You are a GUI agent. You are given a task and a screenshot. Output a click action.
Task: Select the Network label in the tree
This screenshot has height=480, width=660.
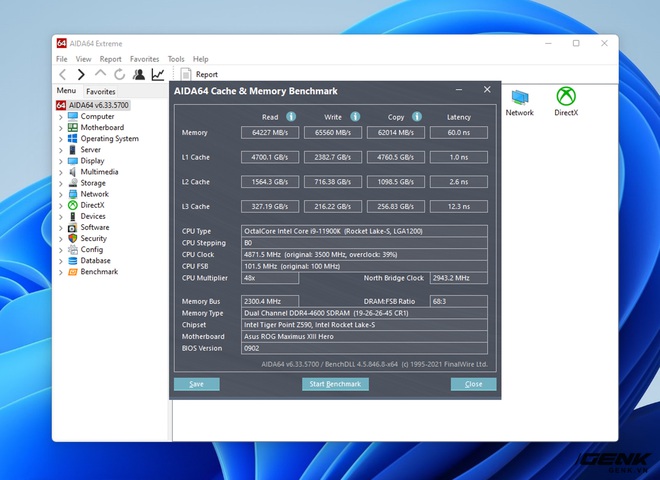tap(95, 194)
